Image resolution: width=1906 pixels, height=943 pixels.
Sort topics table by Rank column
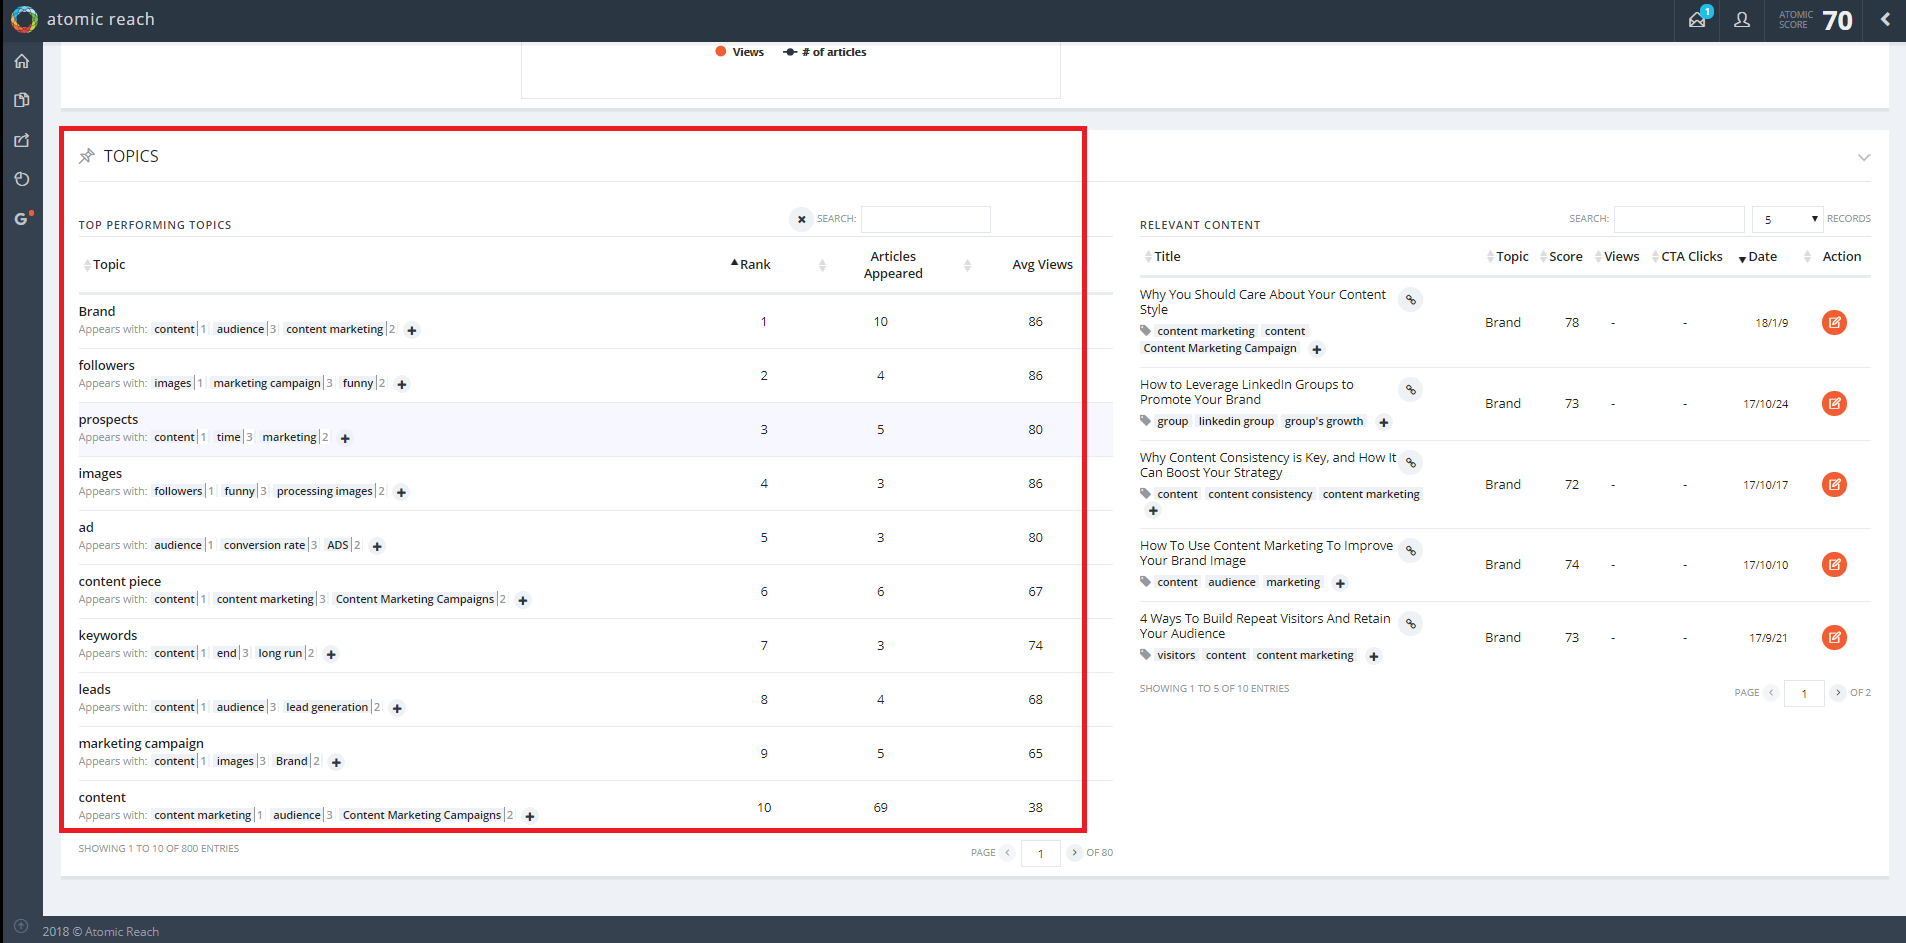[752, 264]
